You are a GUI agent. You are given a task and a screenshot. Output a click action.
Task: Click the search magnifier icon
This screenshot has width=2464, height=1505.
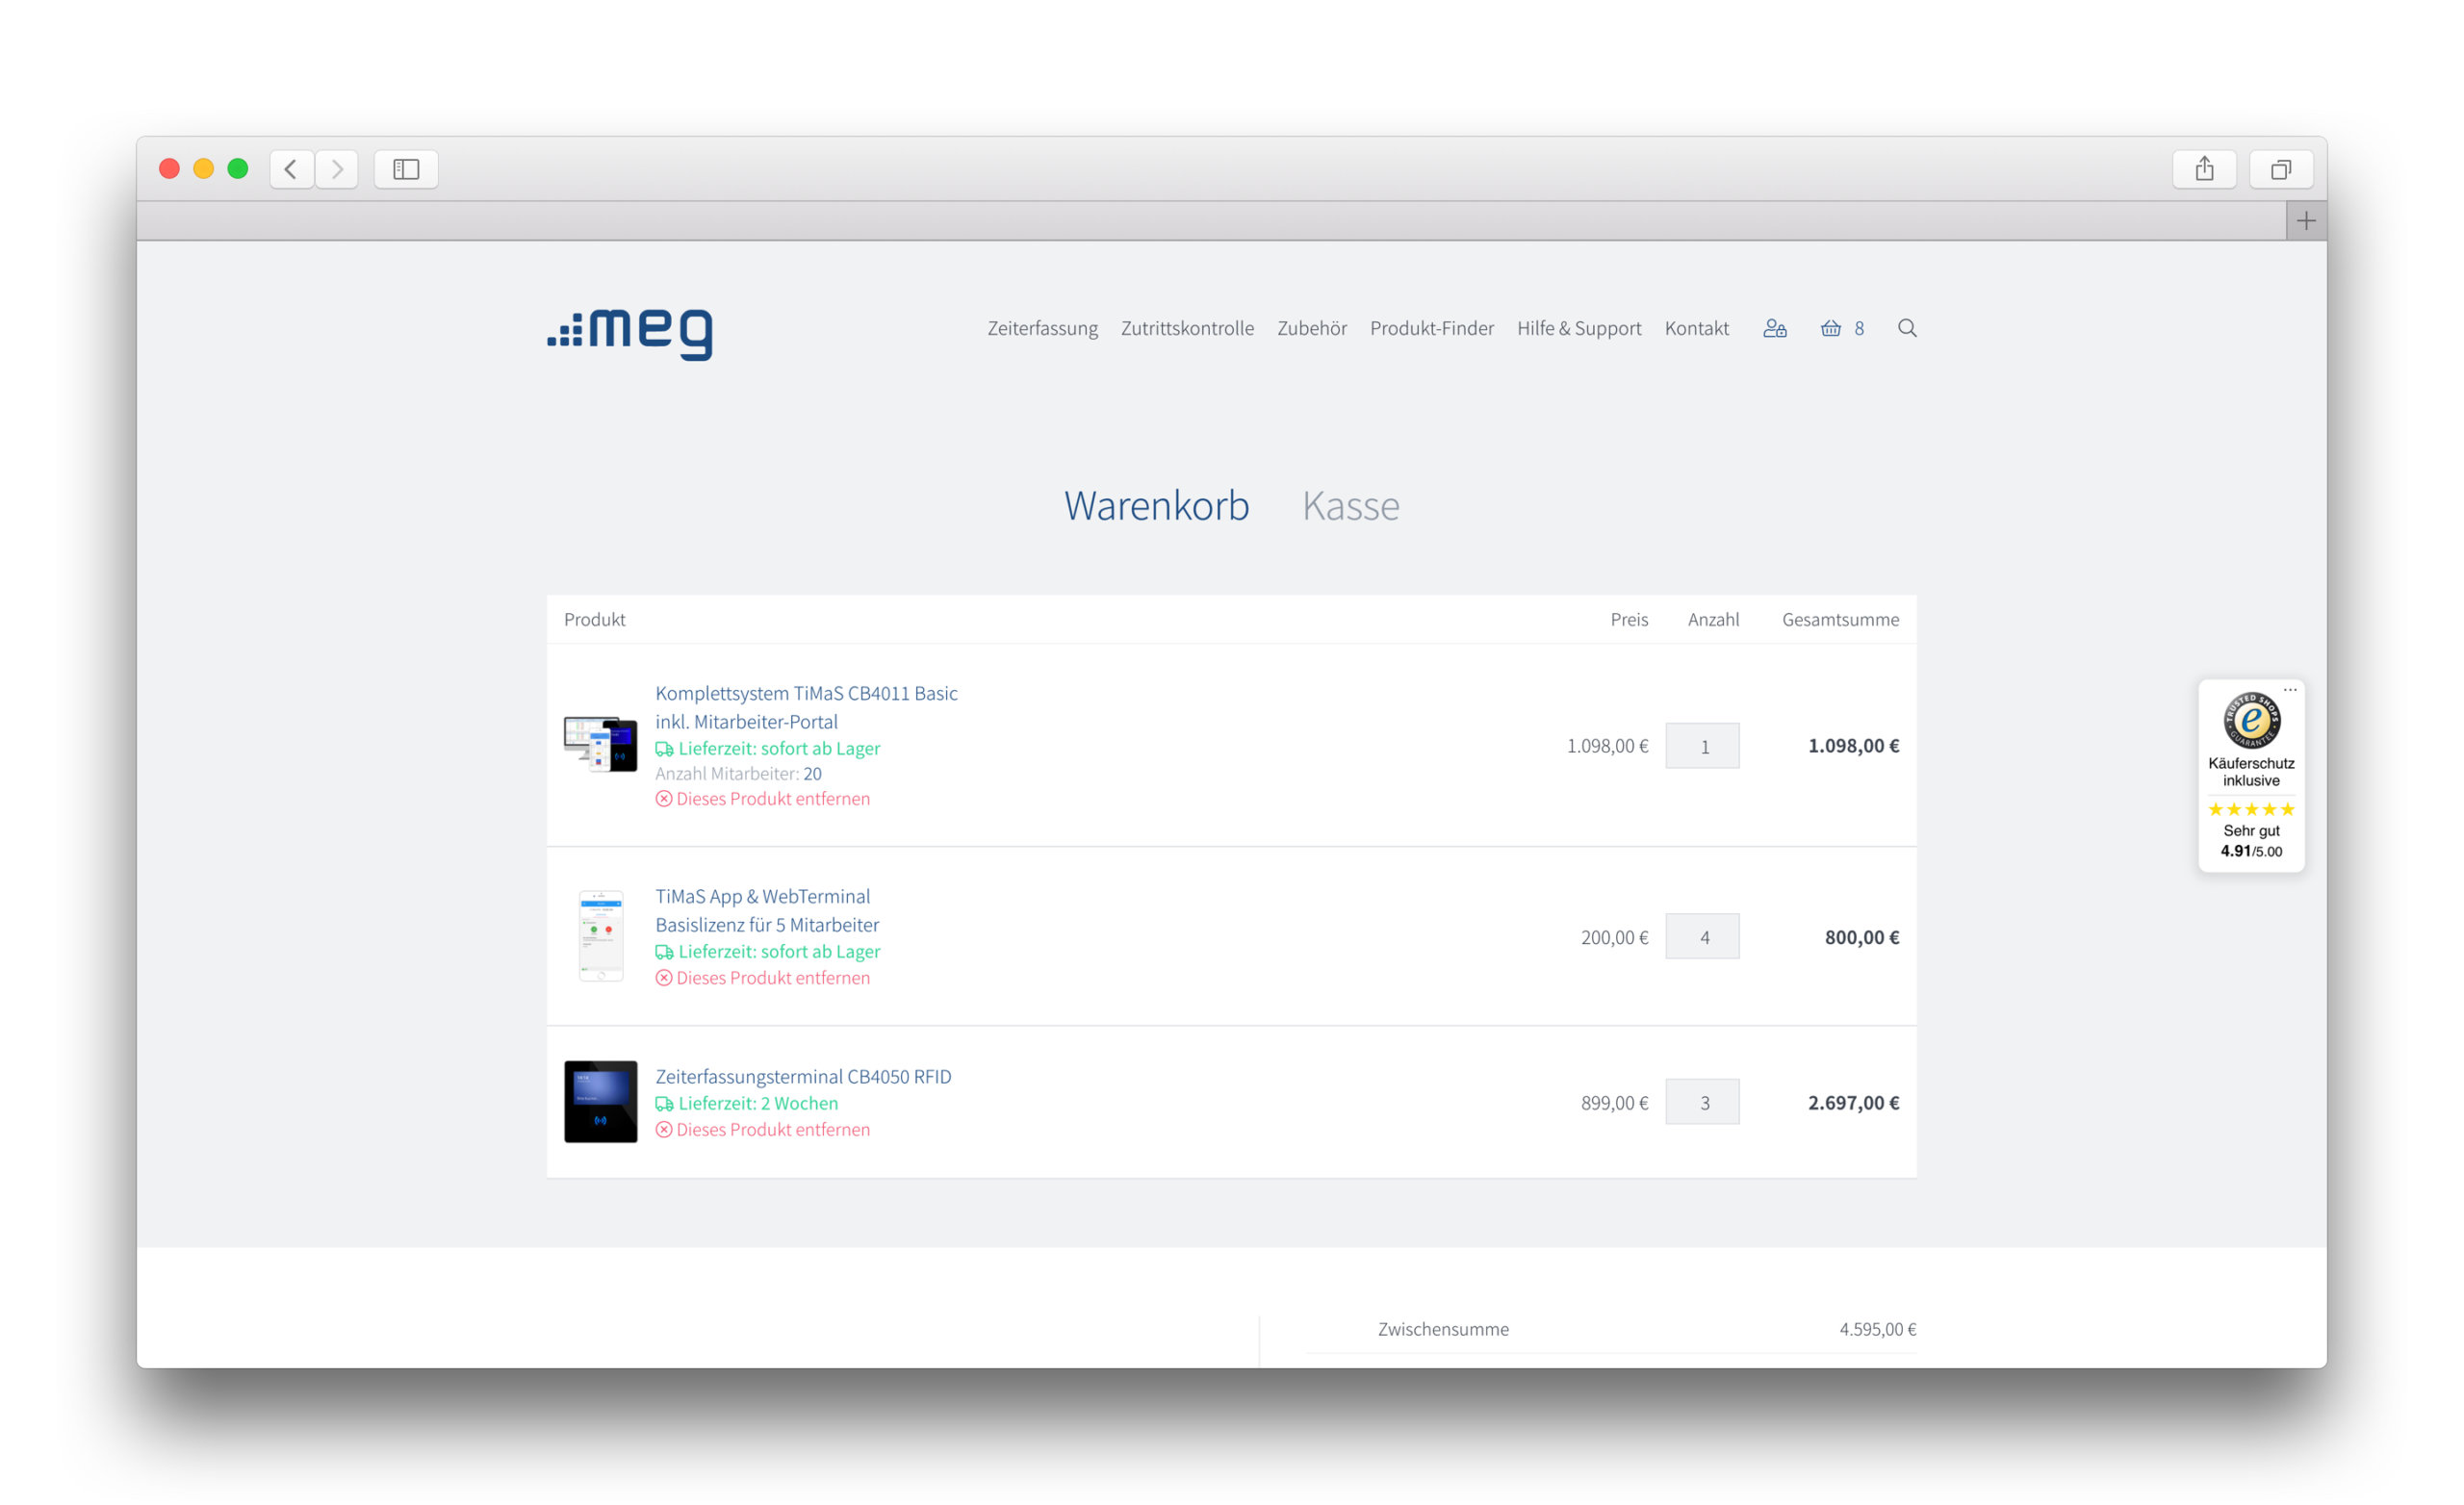[1907, 328]
